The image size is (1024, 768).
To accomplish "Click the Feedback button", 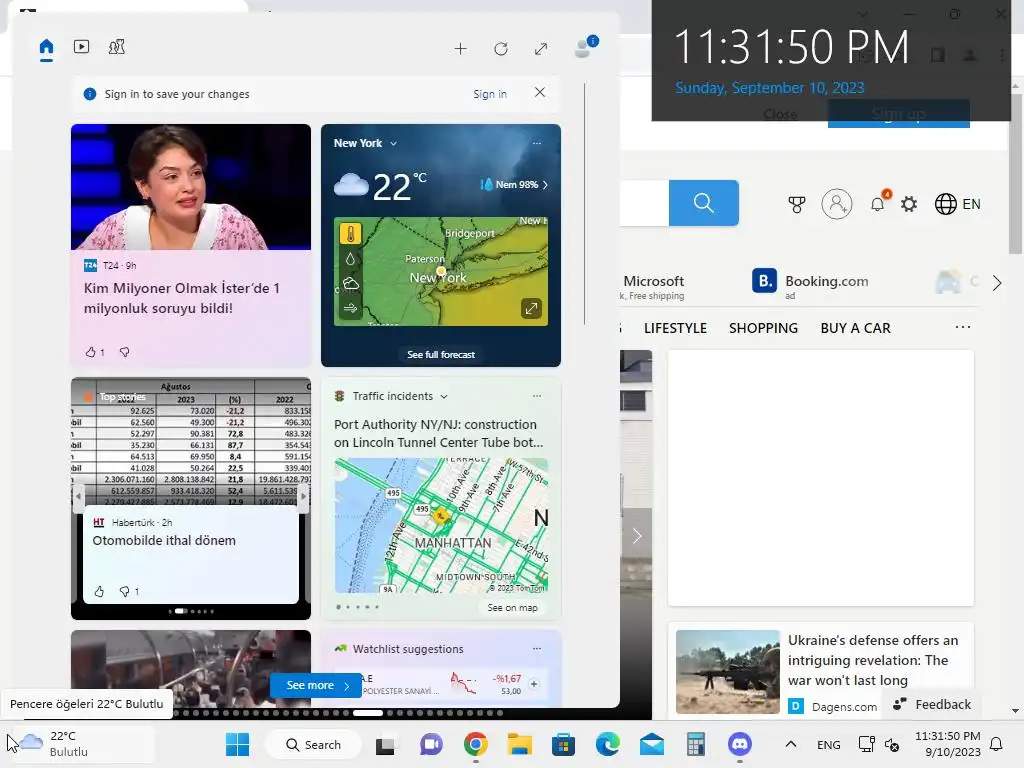I will point(932,705).
